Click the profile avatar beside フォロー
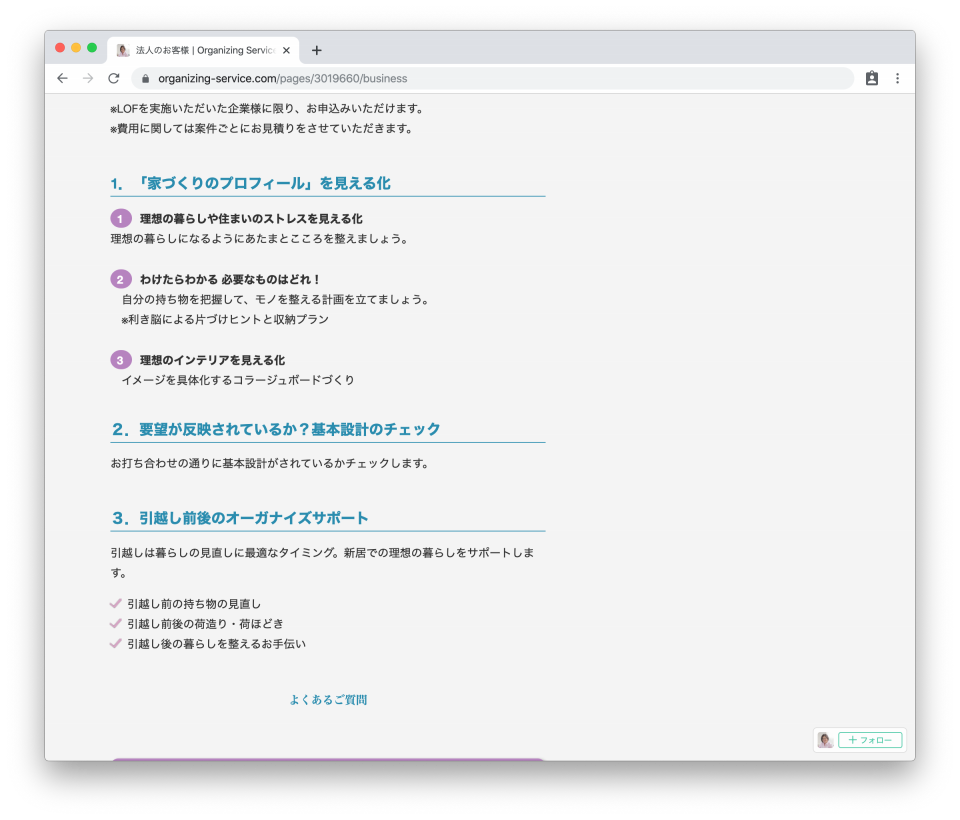Screen dimensions: 960x820 pos(825,740)
